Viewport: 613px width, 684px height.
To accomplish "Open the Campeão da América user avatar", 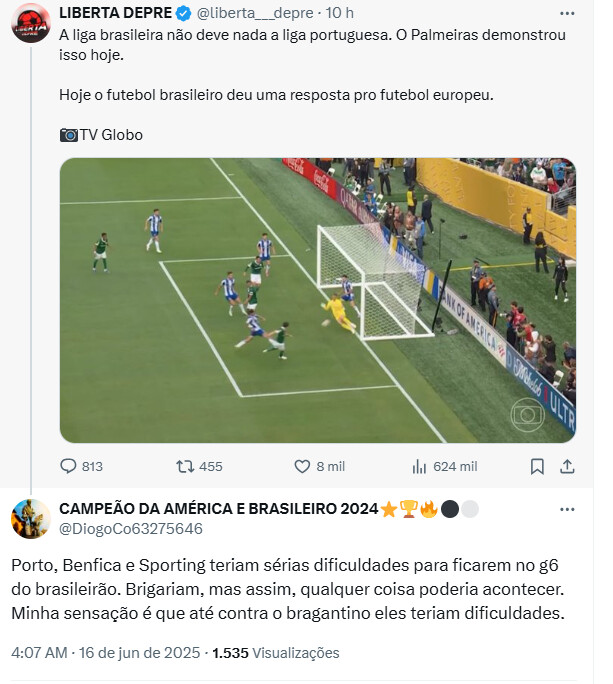I will 31,519.
